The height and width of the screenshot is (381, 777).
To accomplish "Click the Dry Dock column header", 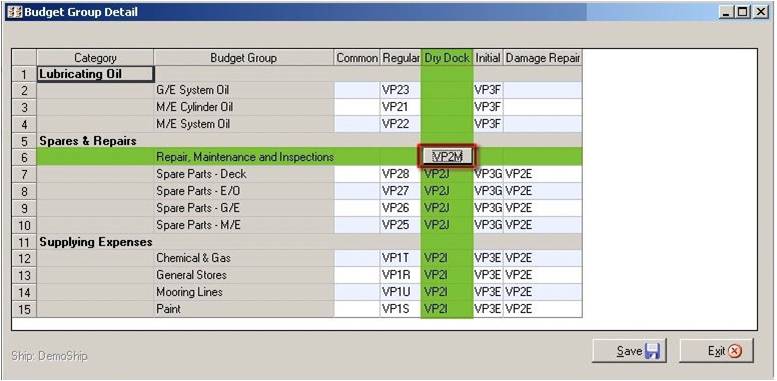I will 447,58.
